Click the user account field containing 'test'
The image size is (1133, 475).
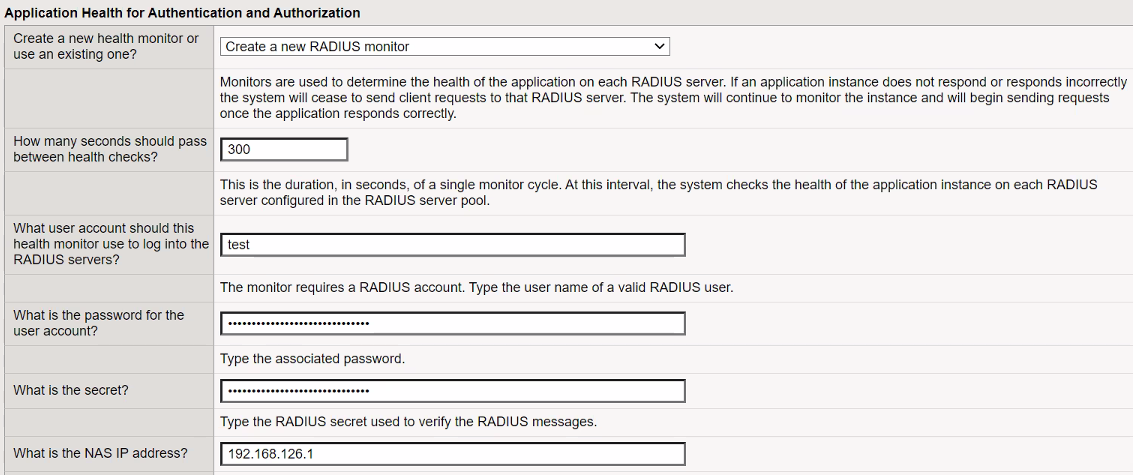pos(452,245)
